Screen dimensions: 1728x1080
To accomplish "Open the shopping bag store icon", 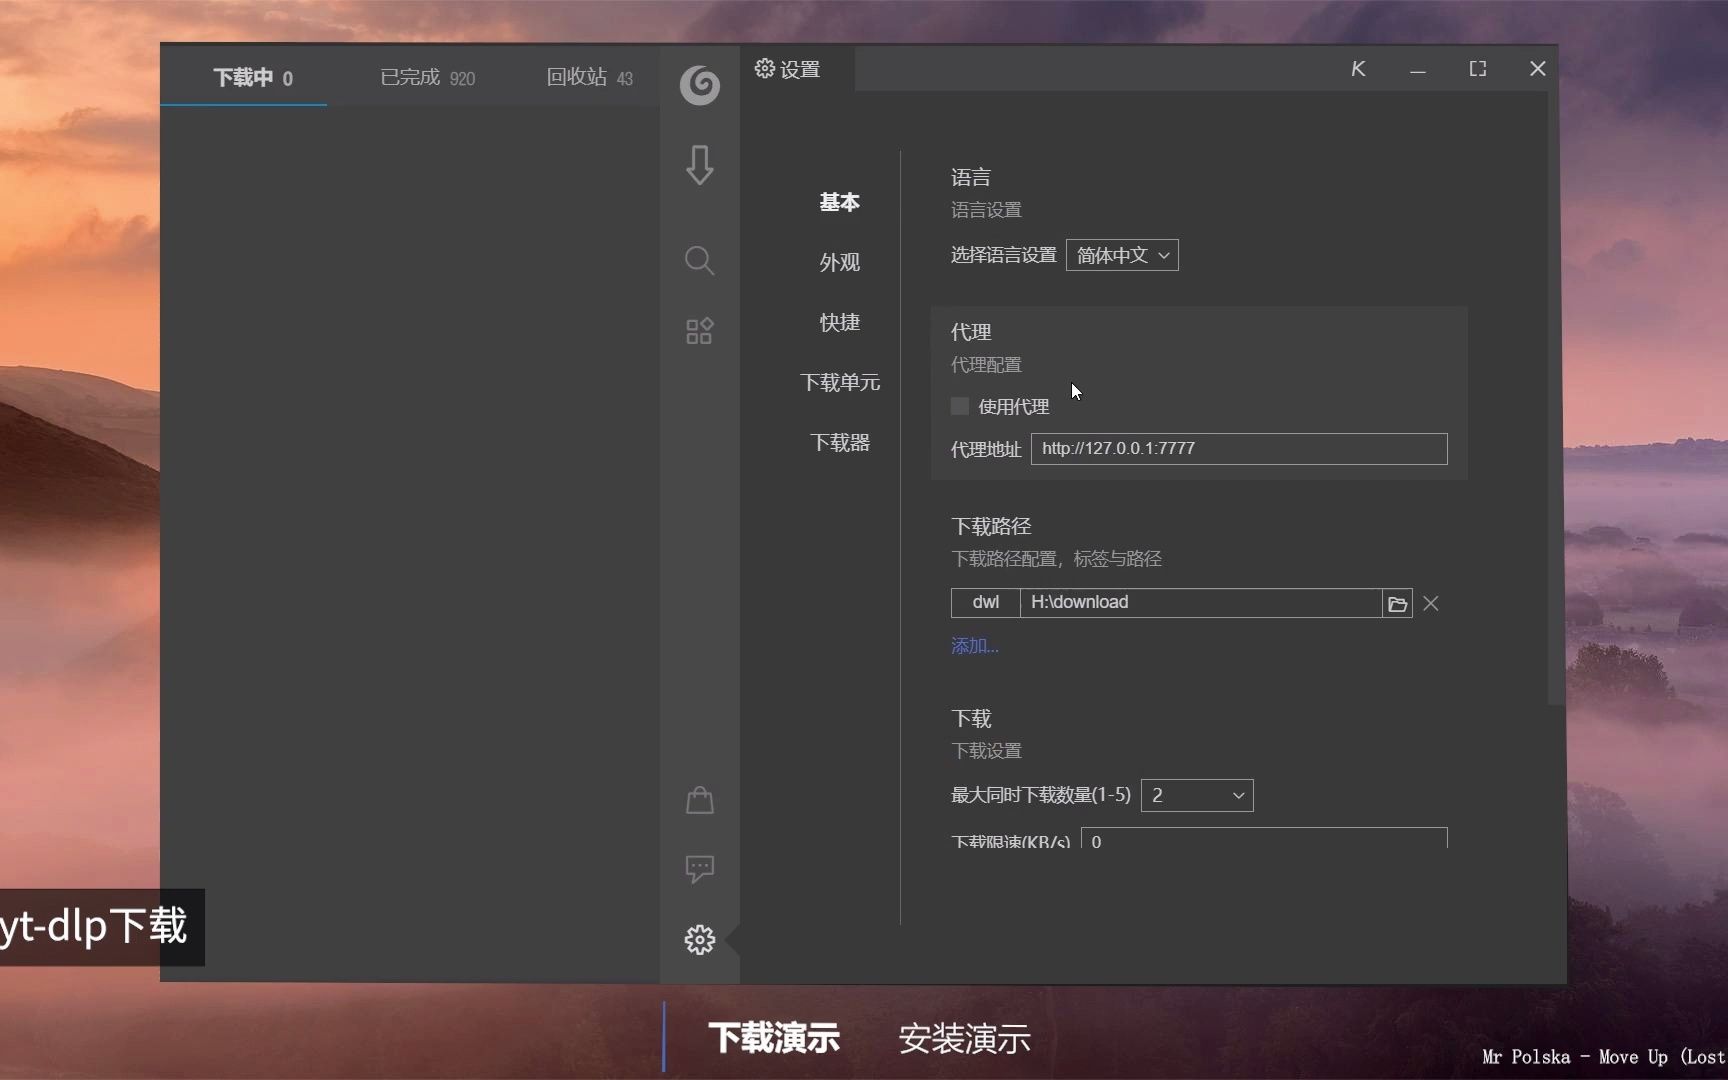I will 700,800.
